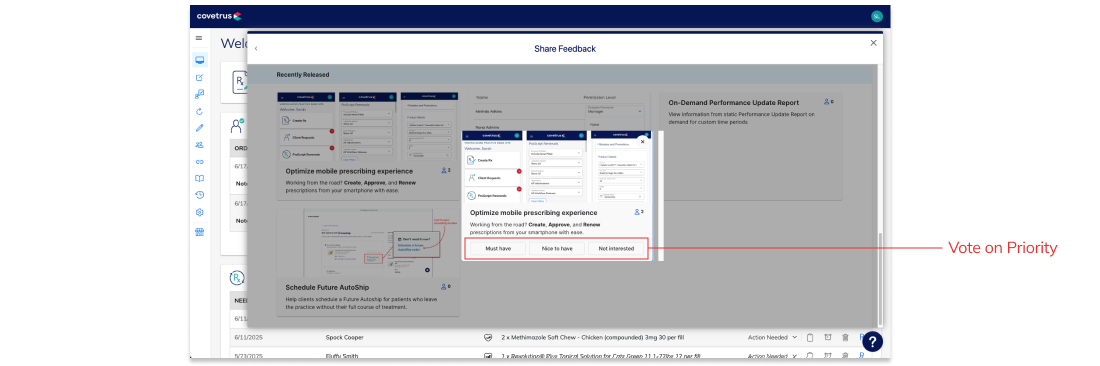Open the storefront icon in sidebar

(x=199, y=233)
